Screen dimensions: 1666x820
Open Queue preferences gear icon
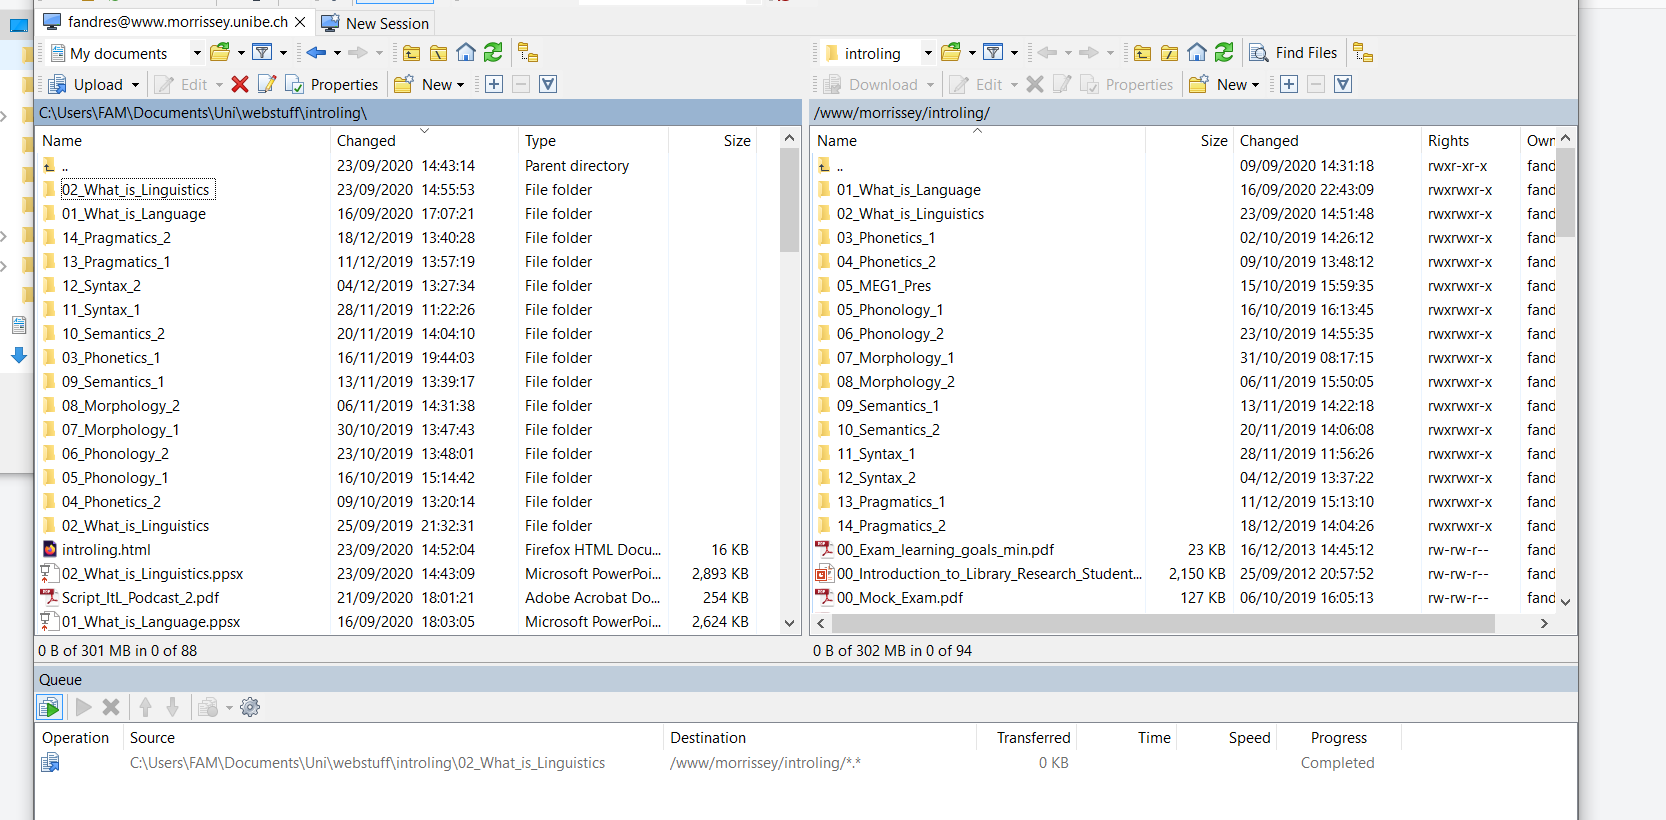[250, 708]
